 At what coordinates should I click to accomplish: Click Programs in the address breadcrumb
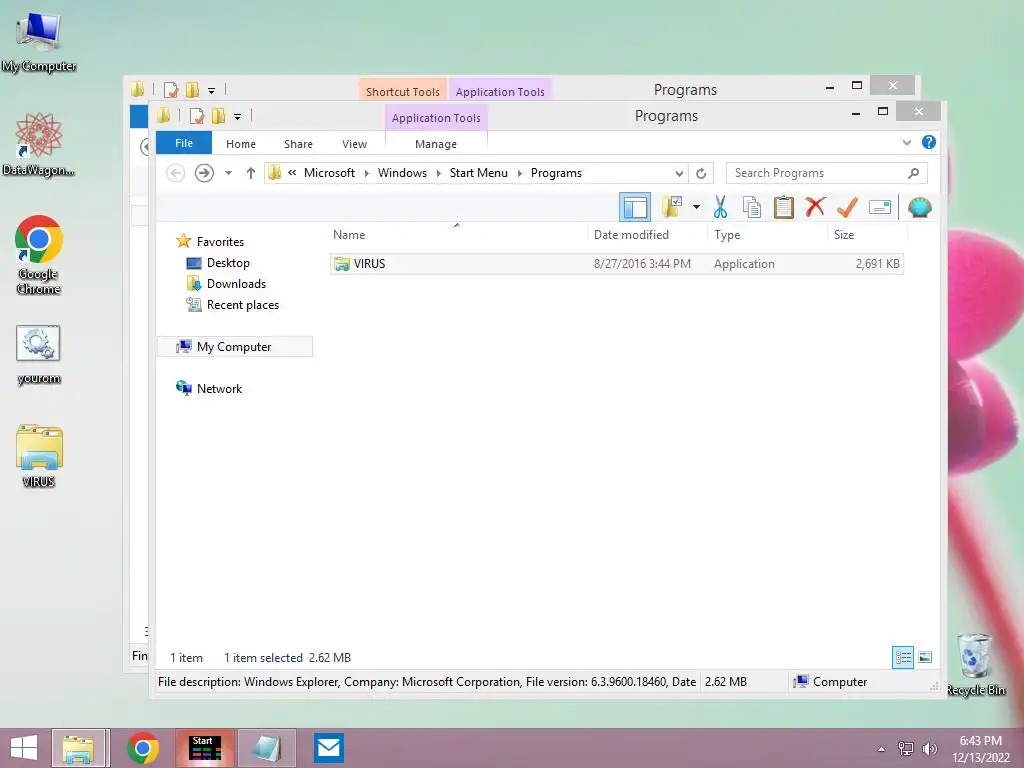(556, 173)
